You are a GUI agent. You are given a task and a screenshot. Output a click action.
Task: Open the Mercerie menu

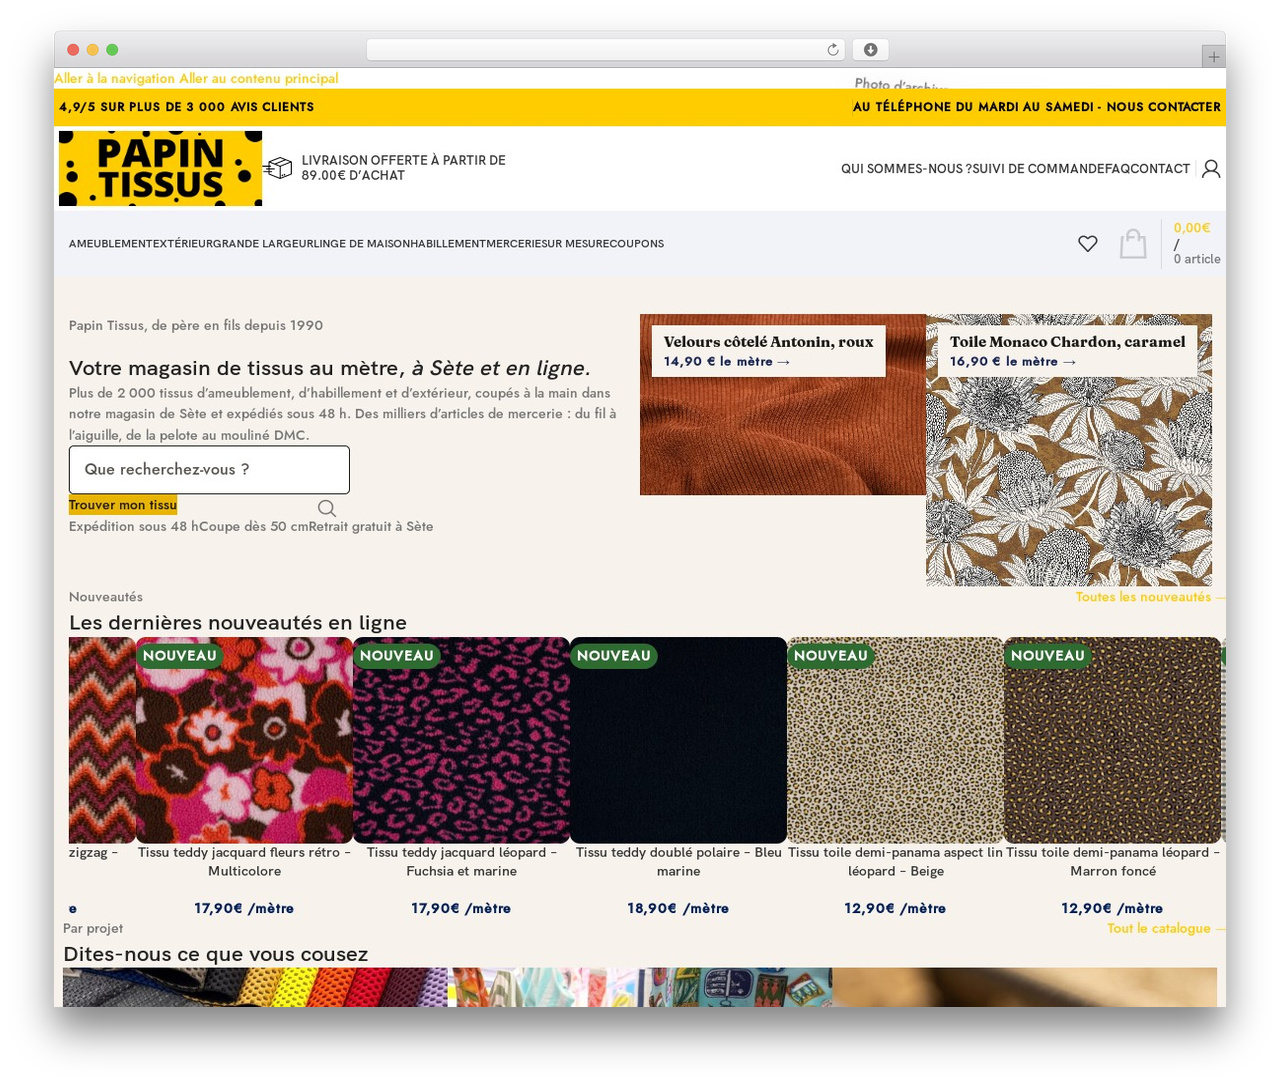pyautogui.click(x=514, y=243)
